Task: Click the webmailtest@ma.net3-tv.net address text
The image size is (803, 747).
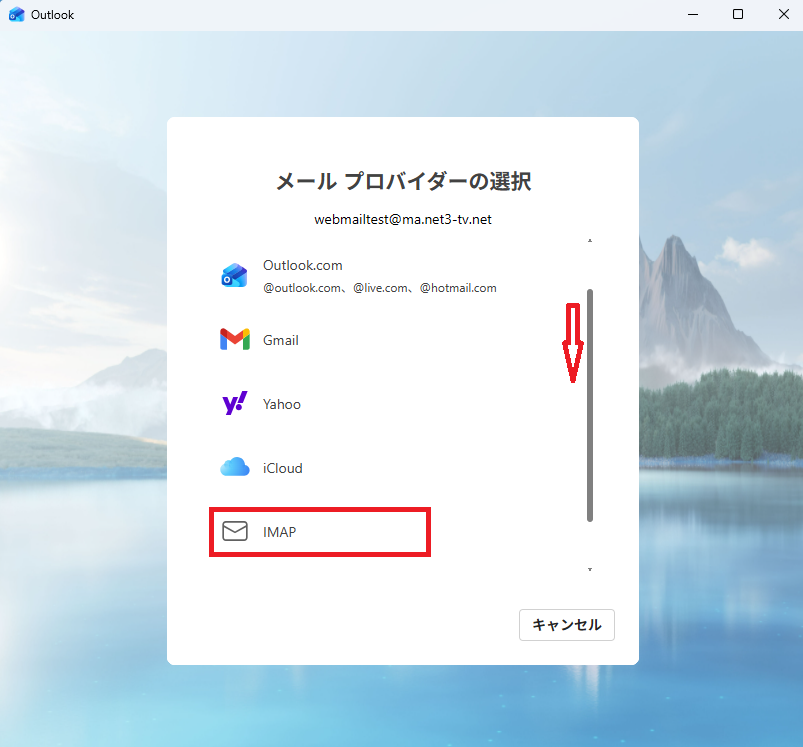Action: click(x=403, y=219)
